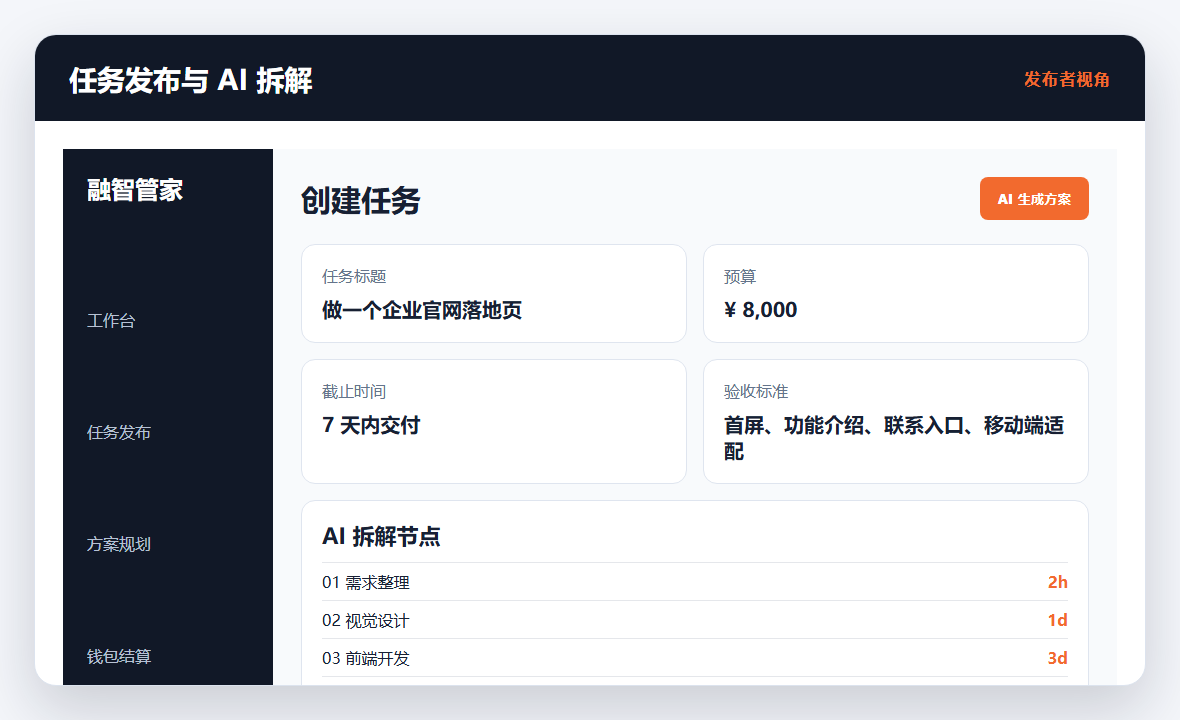Click the 验收标准 field text
The image size is (1180, 720).
[893, 438]
